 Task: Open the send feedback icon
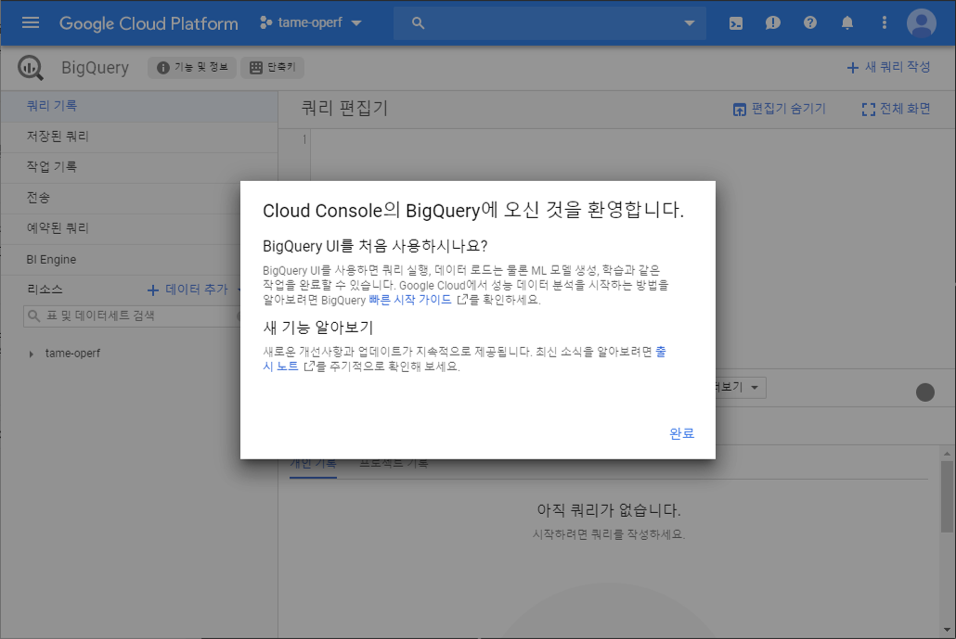coord(773,23)
